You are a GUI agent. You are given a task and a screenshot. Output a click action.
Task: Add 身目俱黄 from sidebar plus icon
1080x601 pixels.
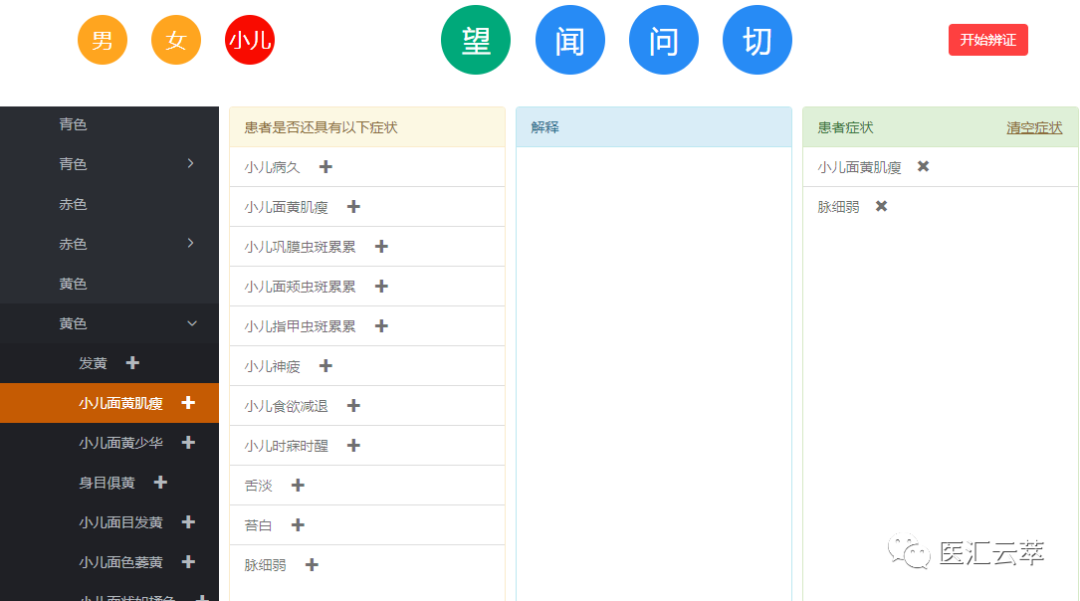[160, 482]
